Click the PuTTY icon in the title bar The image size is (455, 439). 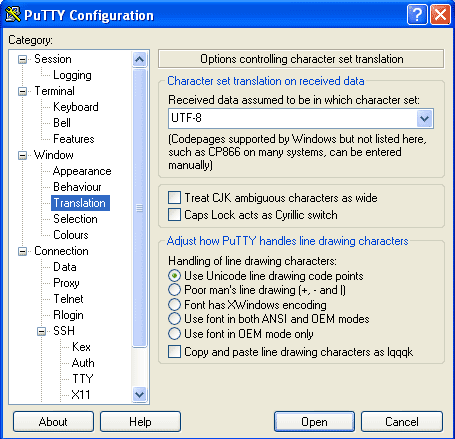point(13,15)
